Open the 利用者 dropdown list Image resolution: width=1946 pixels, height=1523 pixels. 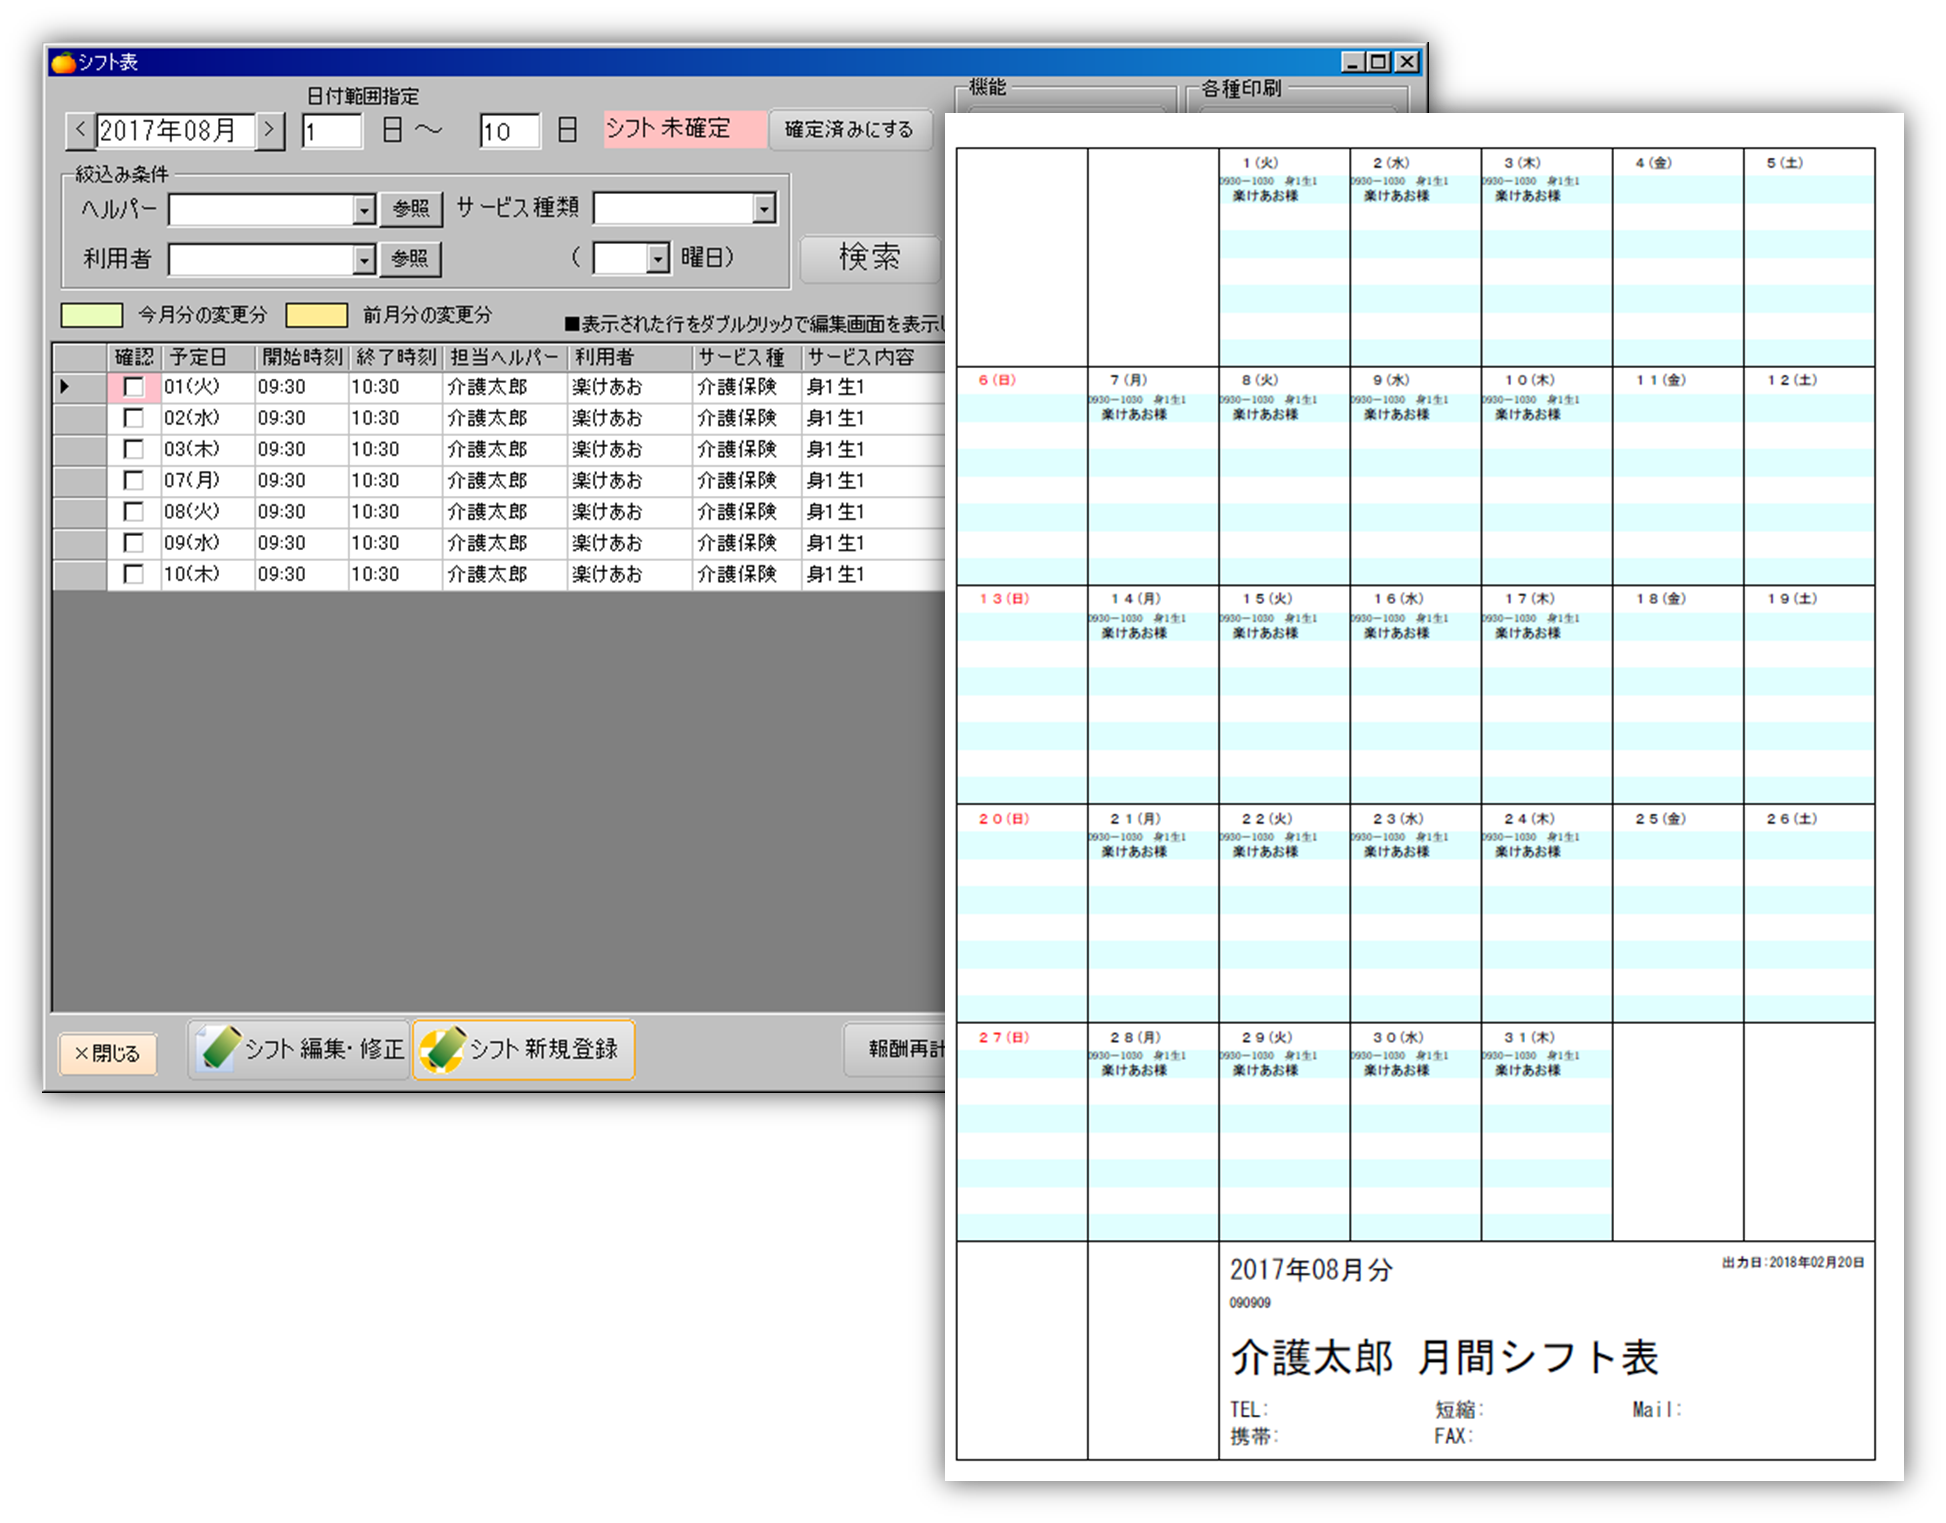(364, 260)
